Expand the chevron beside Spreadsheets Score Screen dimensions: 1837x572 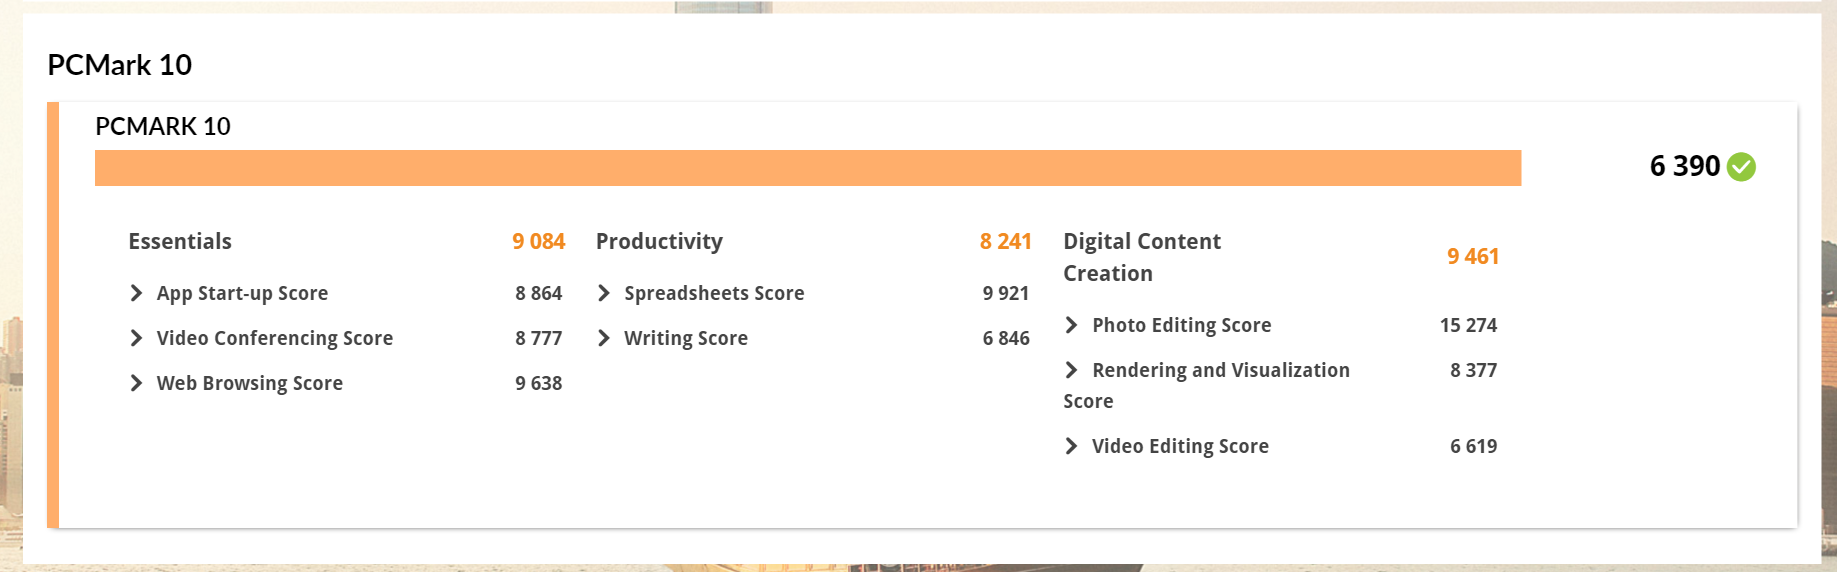(603, 293)
